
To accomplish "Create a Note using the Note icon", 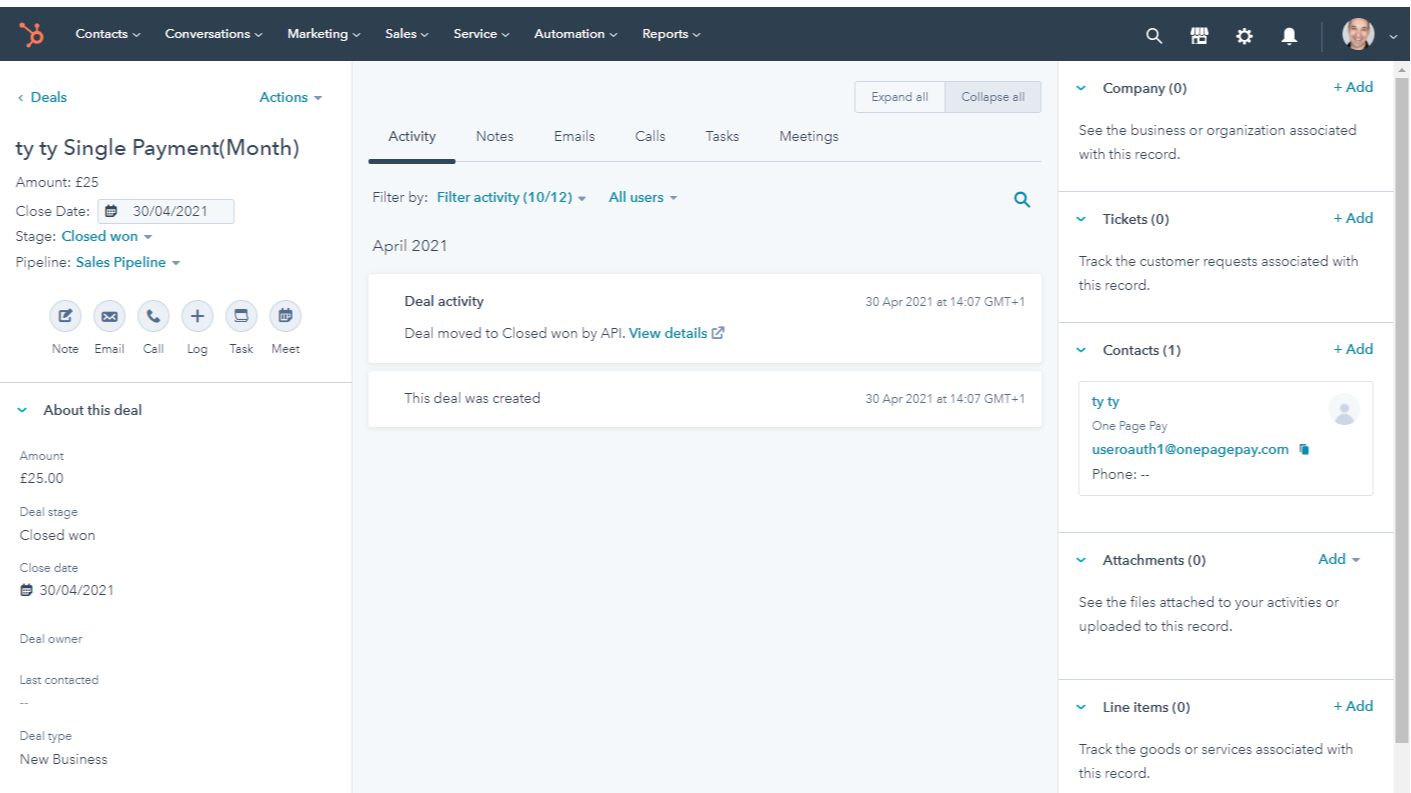I will (x=64, y=315).
